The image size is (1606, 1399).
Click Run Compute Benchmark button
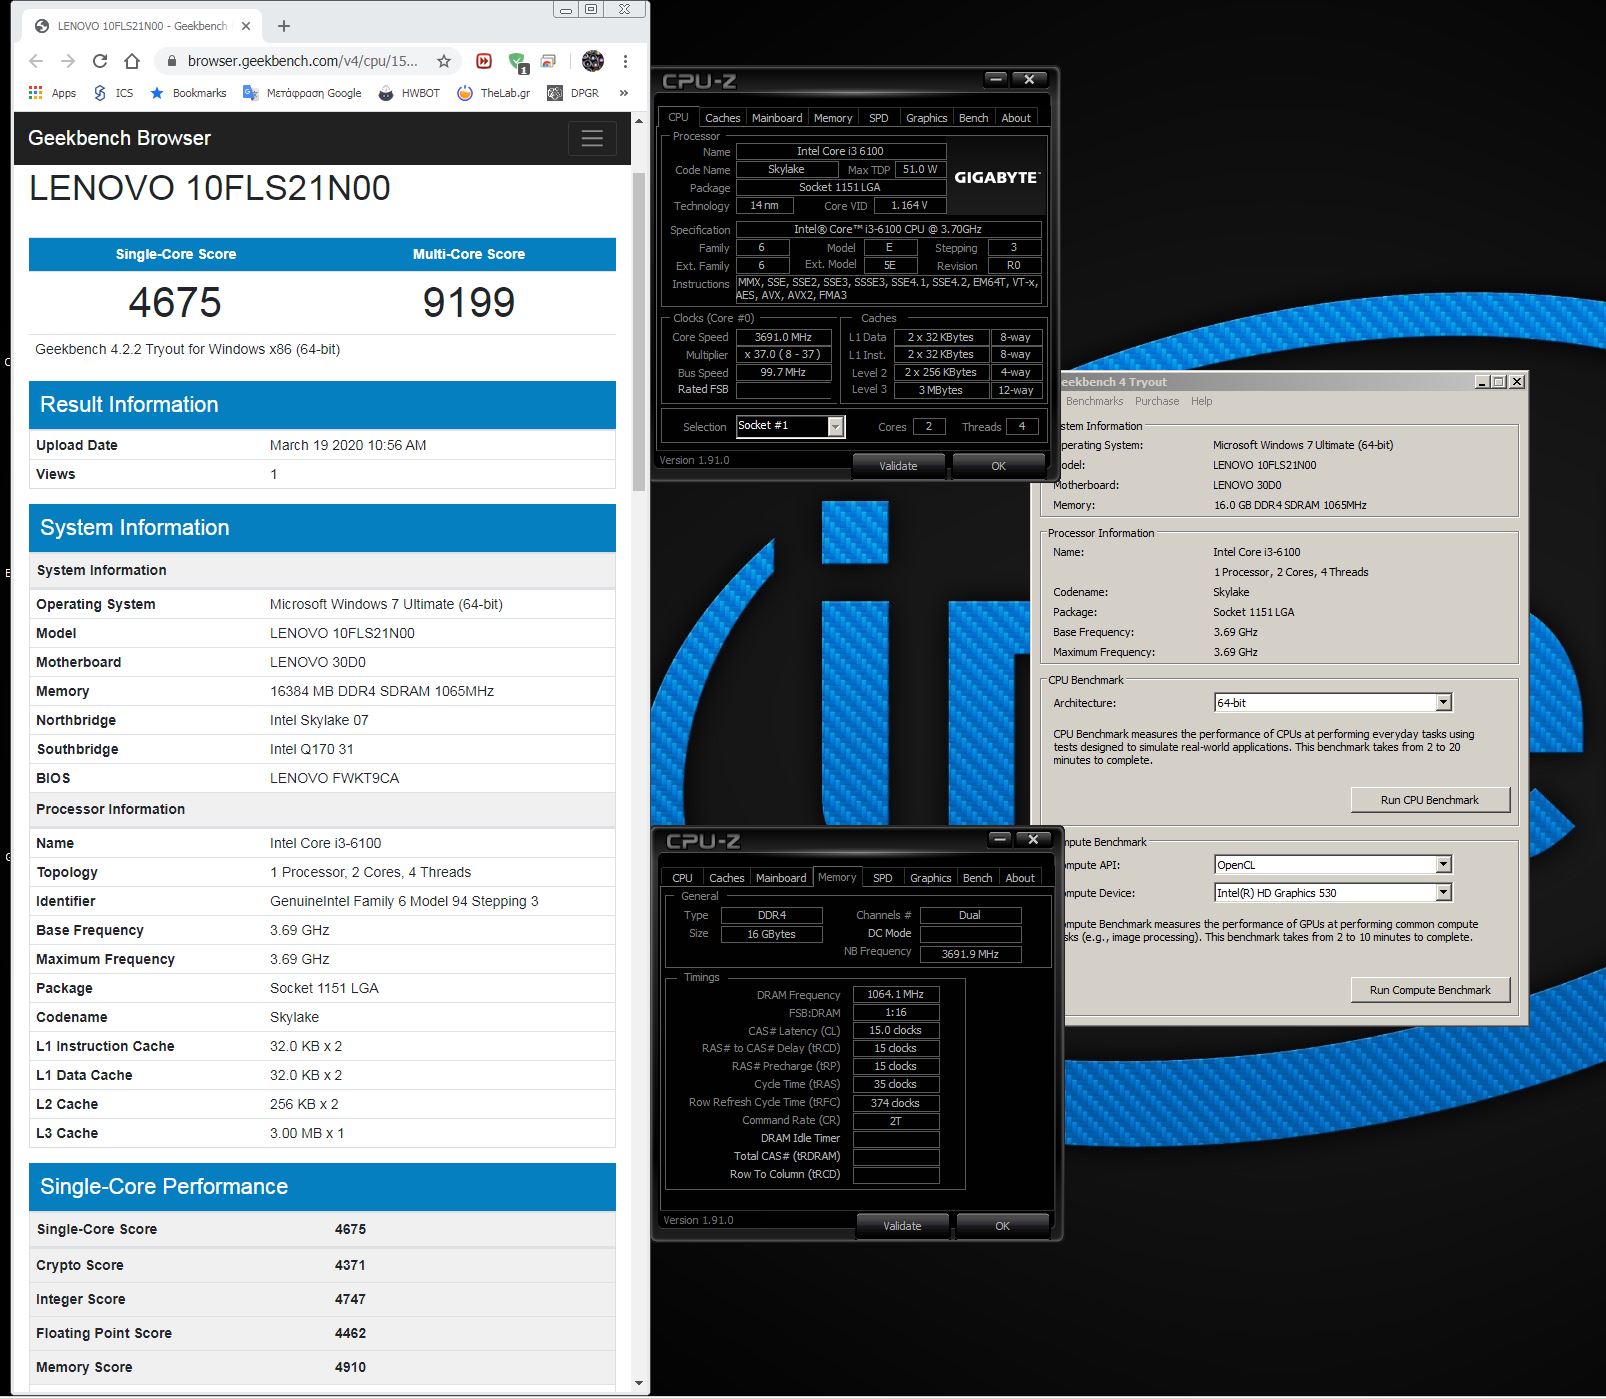(1430, 990)
